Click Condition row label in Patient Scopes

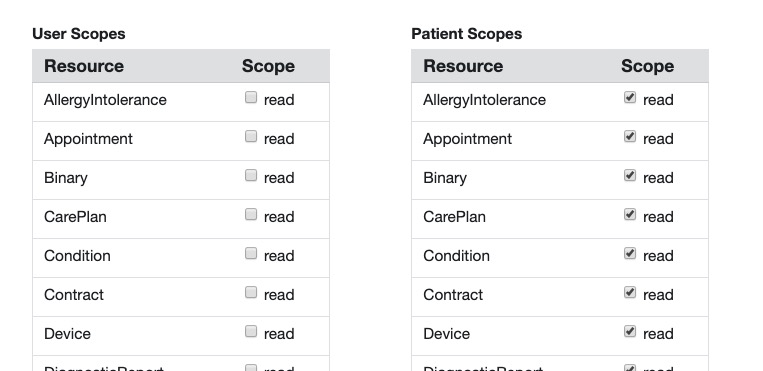coord(456,256)
